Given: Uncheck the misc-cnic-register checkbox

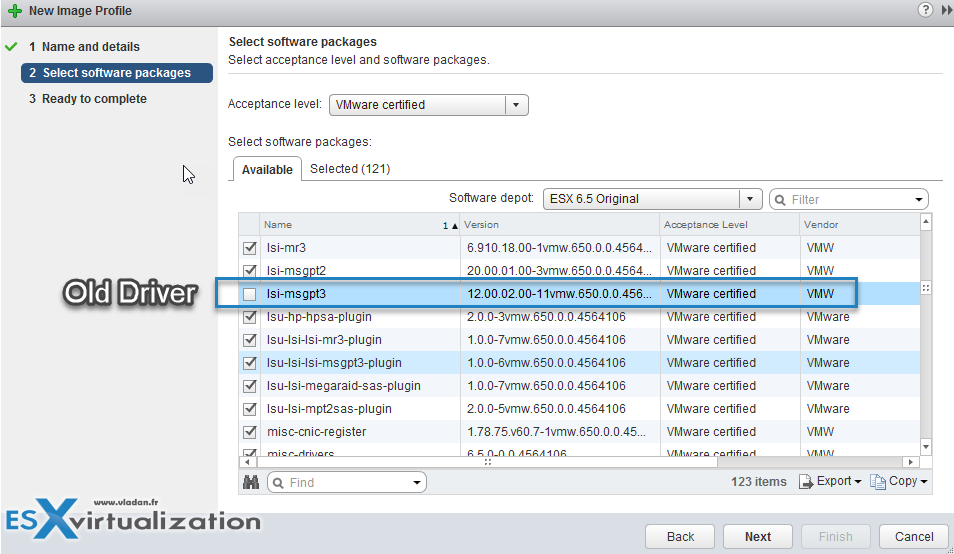Looking at the screenshot, I should click(x=250, y=432).
